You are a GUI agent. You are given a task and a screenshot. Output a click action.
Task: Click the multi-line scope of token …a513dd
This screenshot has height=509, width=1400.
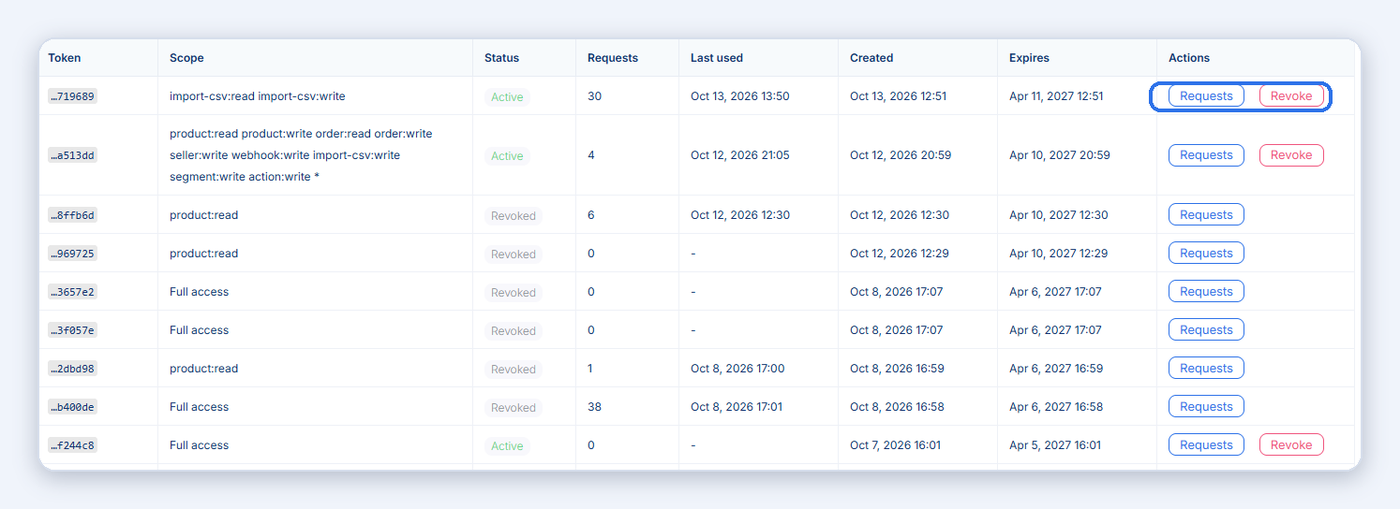click(301, 155)
